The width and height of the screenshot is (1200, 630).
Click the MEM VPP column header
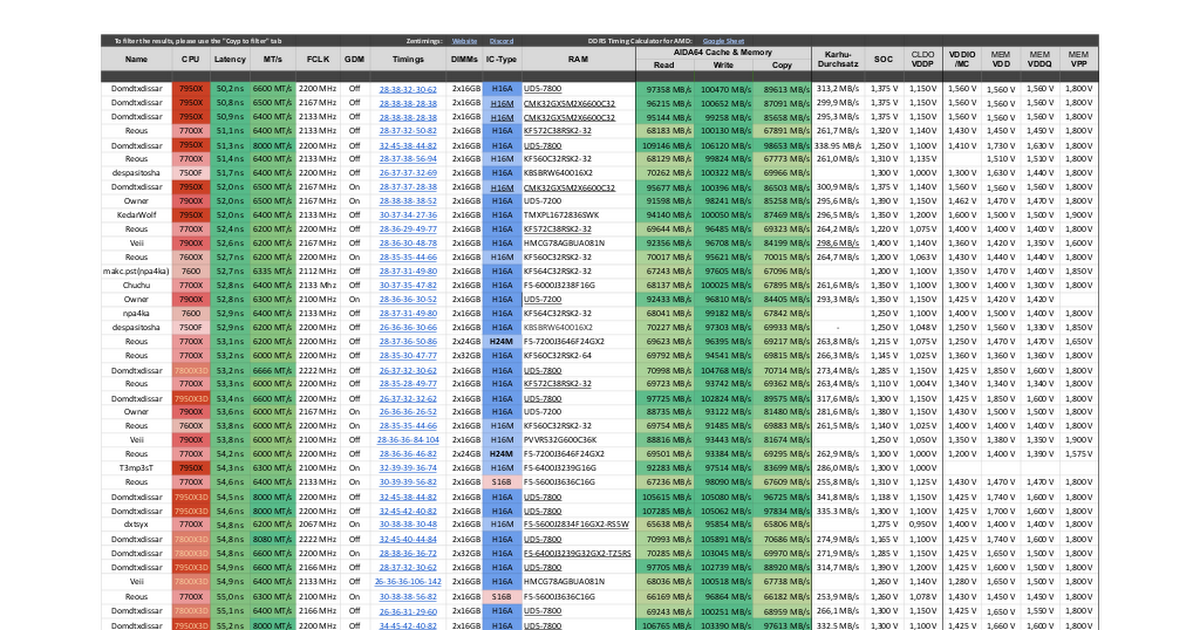coord(1079,59)
